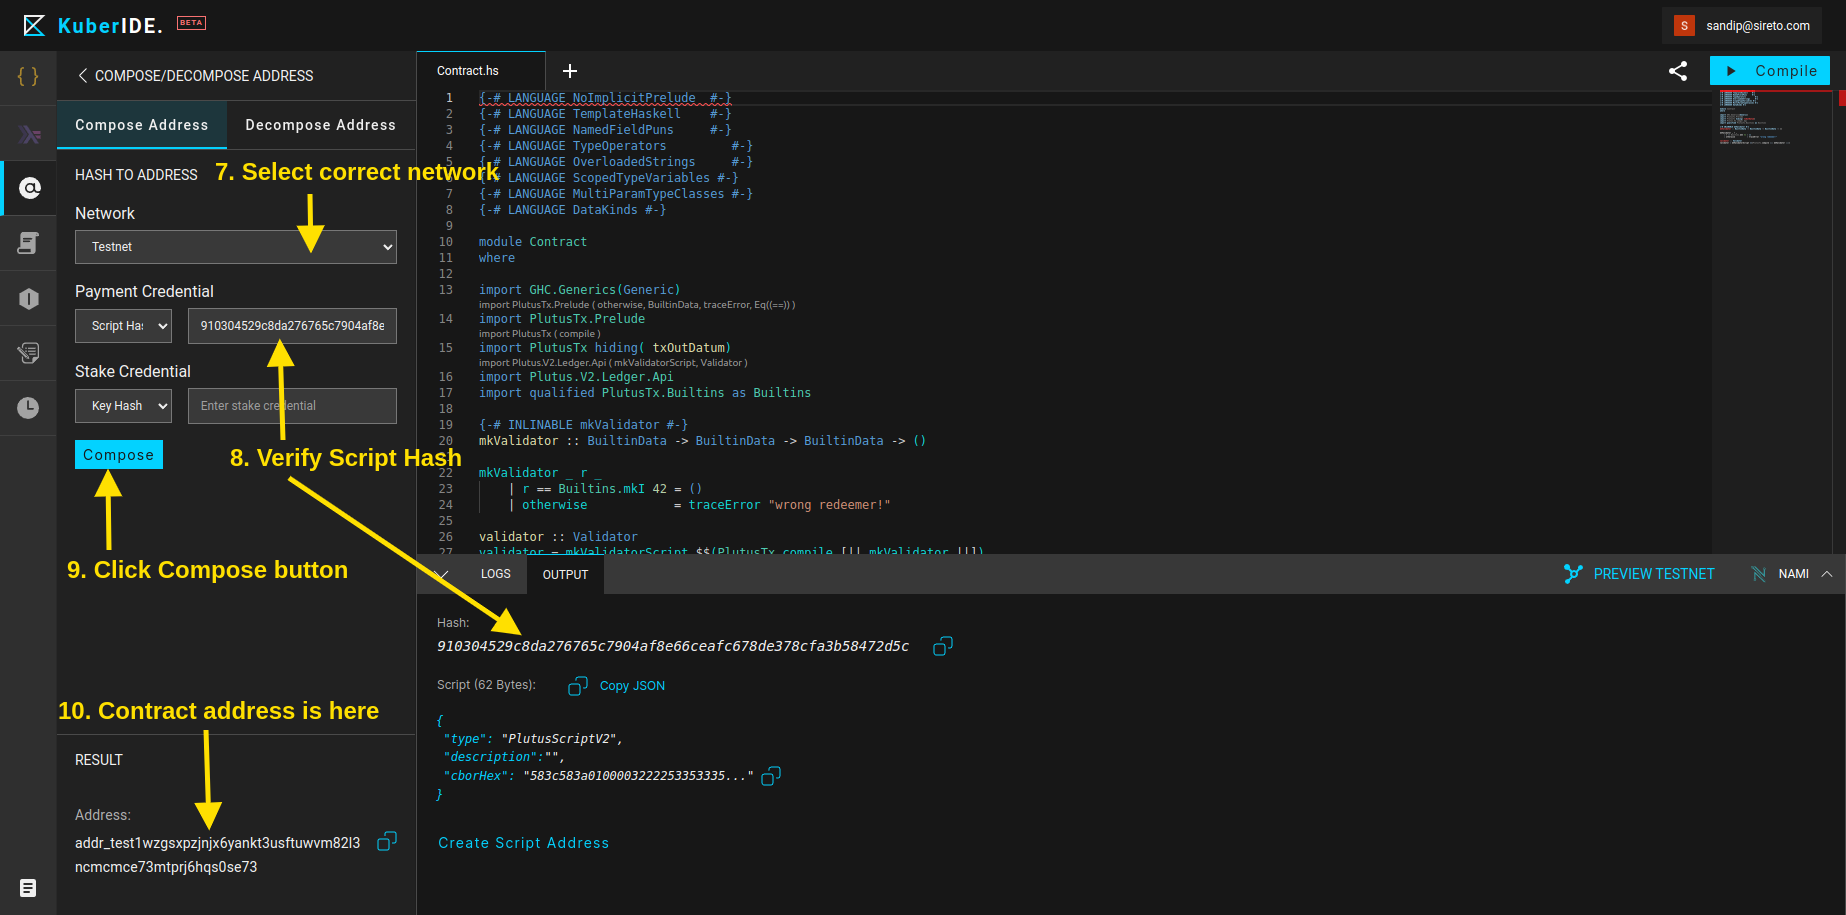Open Payment Credential type dropdown Script Hash
Screen dimensions: 1846x915
(123, 326)
